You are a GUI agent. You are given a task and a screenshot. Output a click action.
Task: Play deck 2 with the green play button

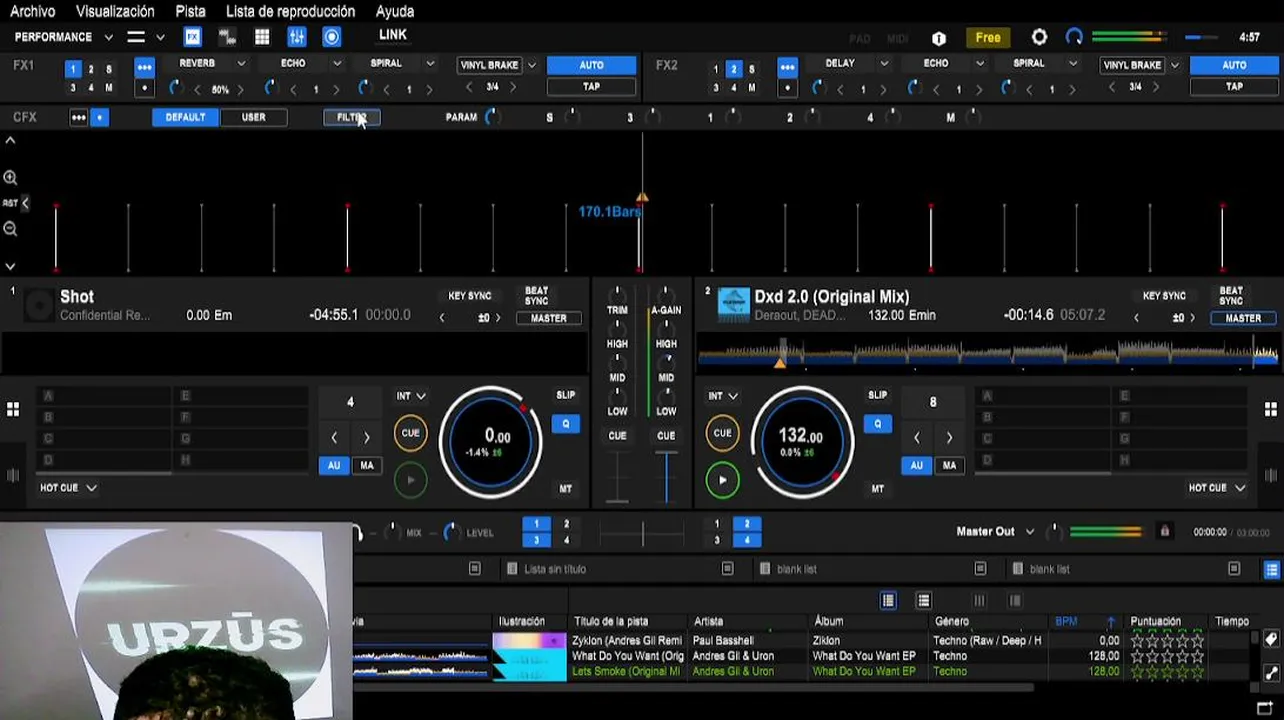[722, 480]
